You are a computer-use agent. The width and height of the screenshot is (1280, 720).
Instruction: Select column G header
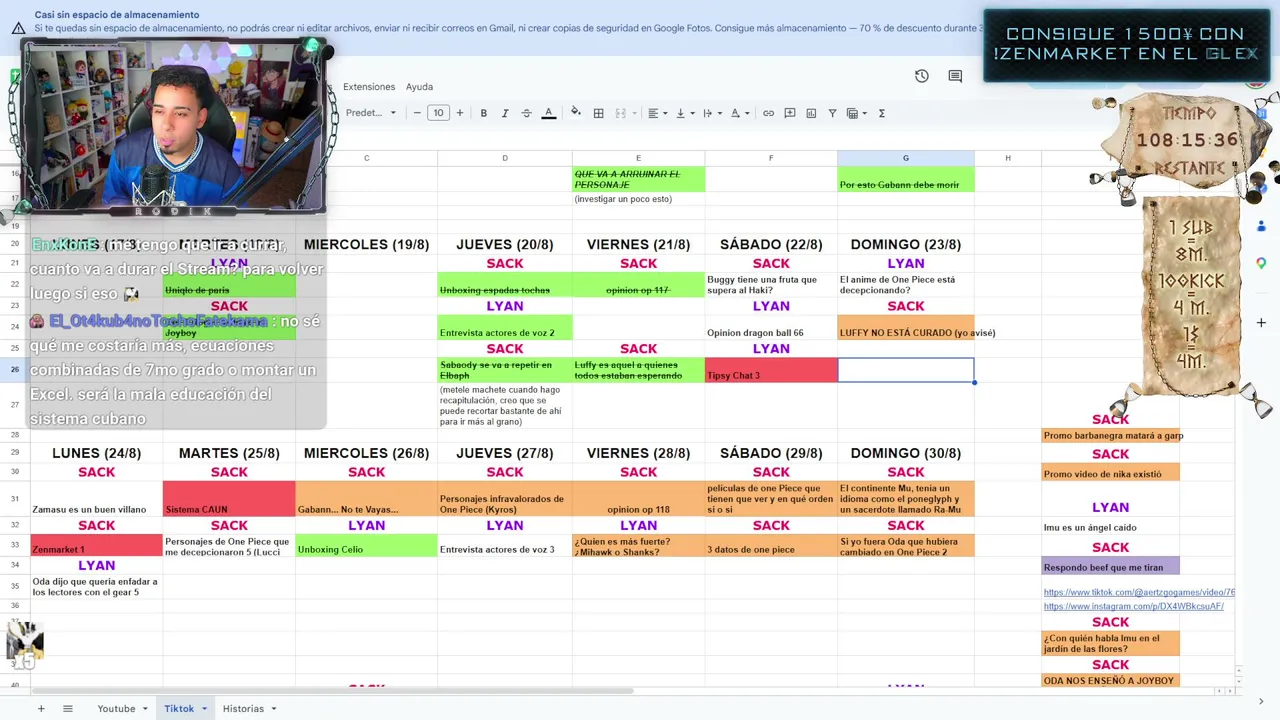[x=906, y=158]
